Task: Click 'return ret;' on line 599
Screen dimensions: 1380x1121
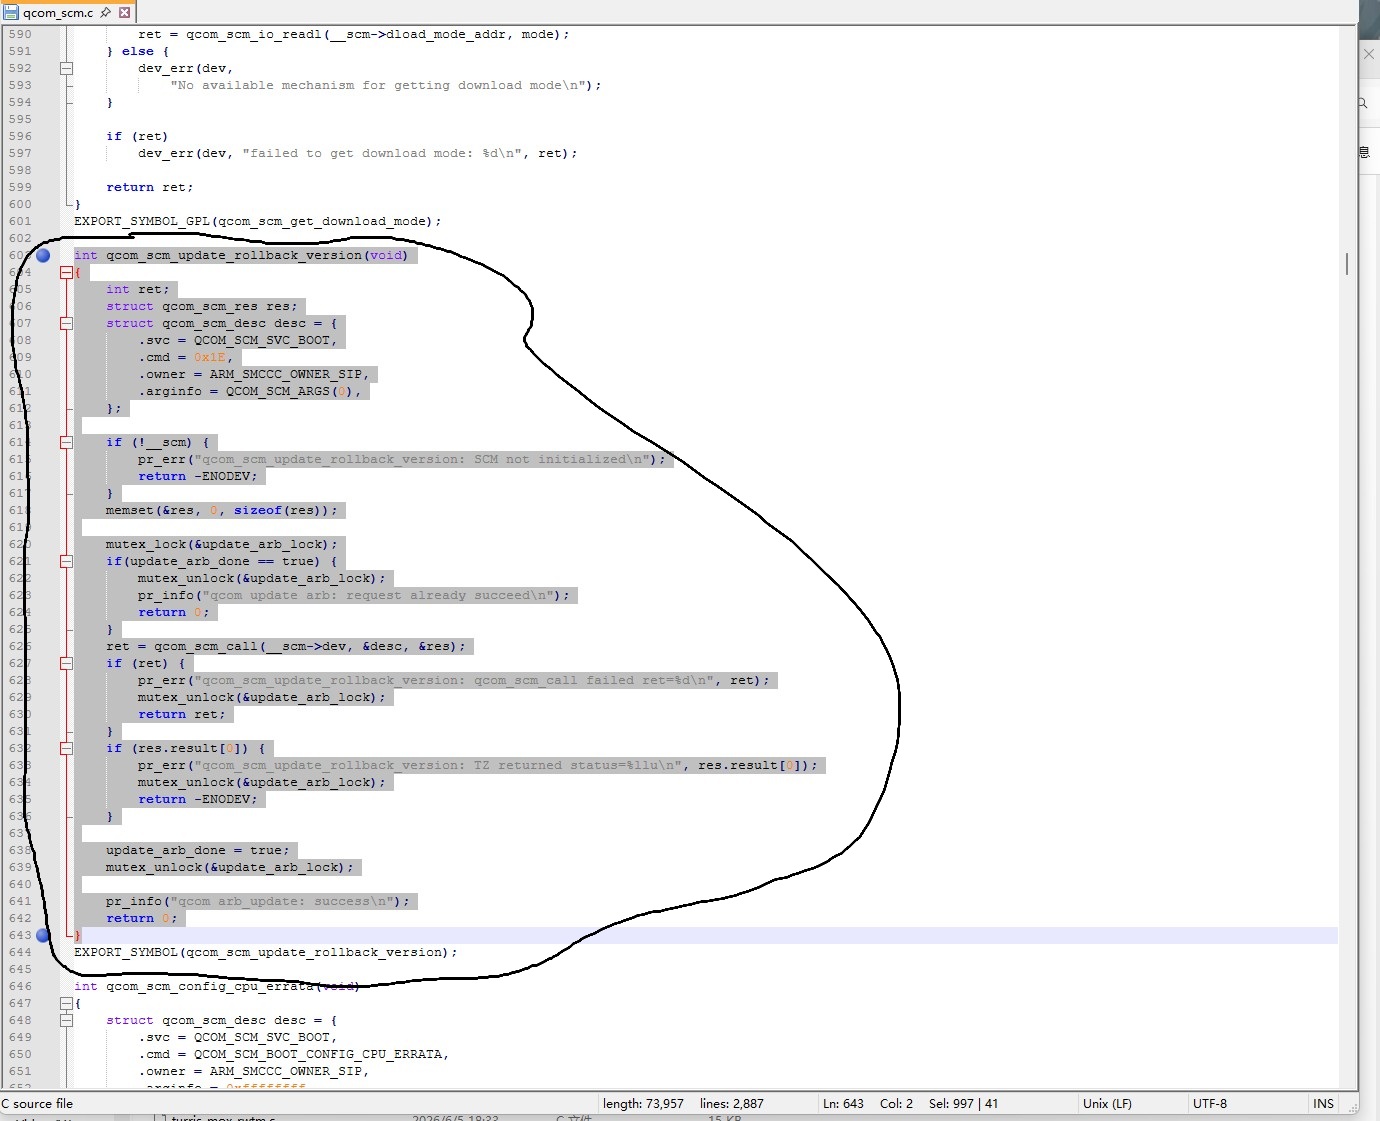Action: pyautogui.click(x=149, y=187)
